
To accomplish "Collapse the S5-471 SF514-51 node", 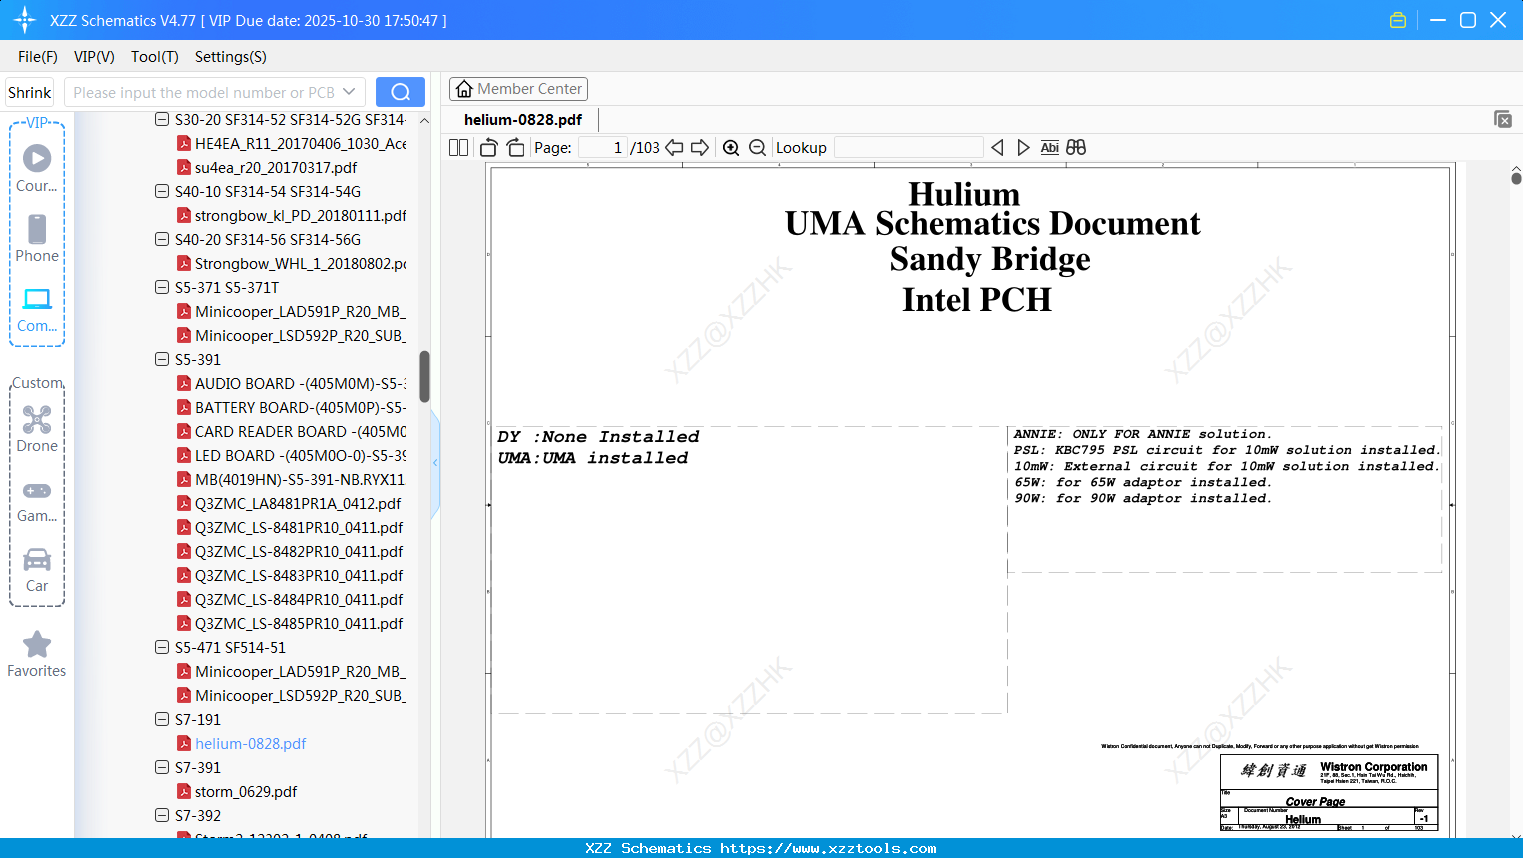I will coord(162,647).
